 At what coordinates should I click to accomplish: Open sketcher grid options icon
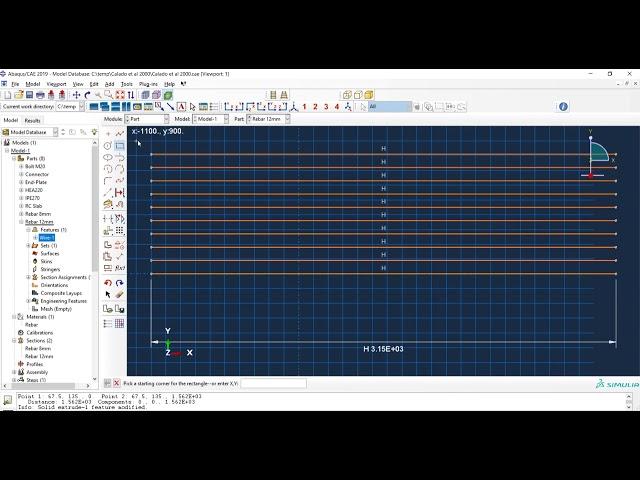click(x=120, y=324)
